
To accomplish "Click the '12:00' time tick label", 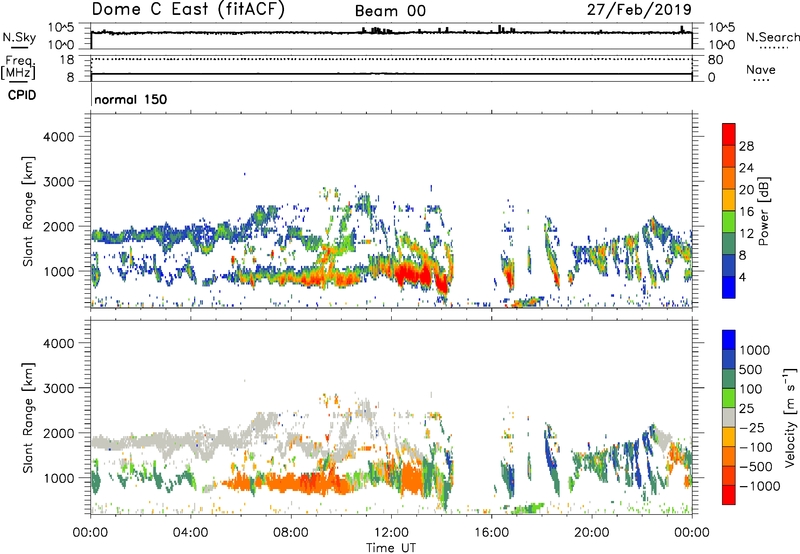I will pyautogui.click(x=391, y=532).
